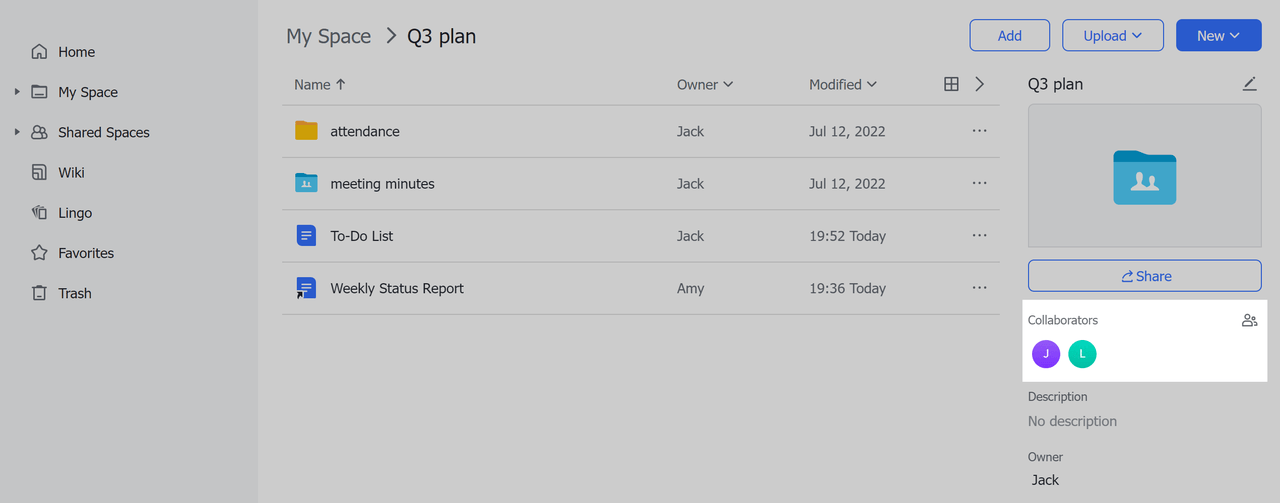
Task: Click the grid view toggle icon
Action: click(951, 85)
